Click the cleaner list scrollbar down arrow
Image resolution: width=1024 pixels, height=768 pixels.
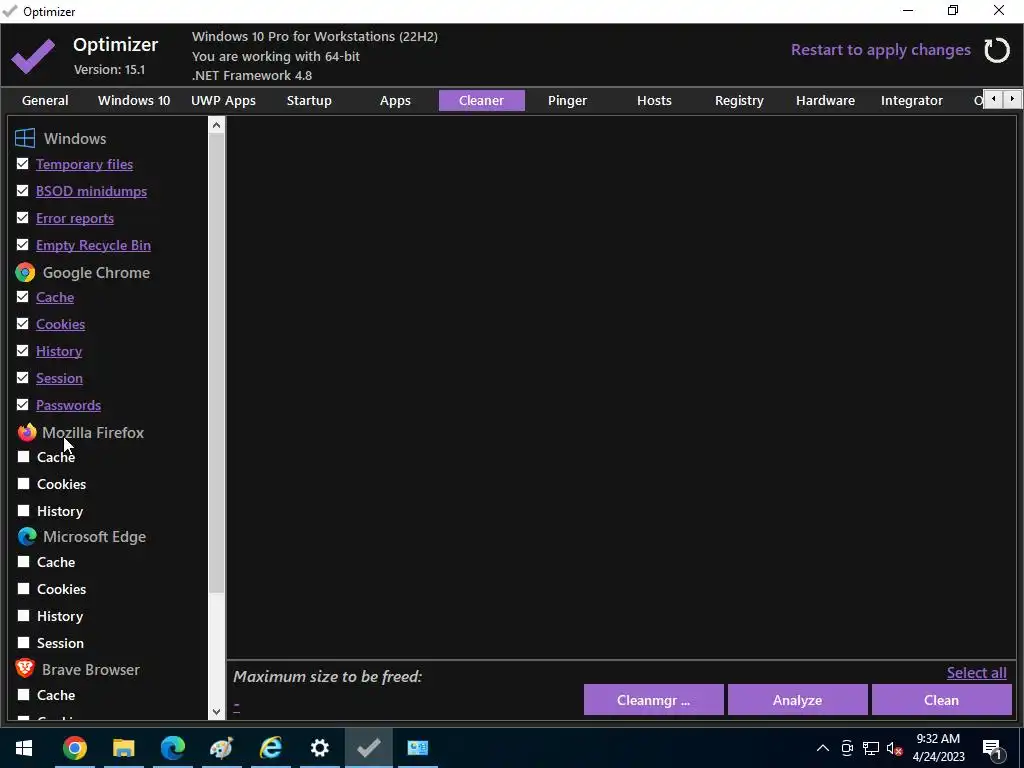coord(217,712)
